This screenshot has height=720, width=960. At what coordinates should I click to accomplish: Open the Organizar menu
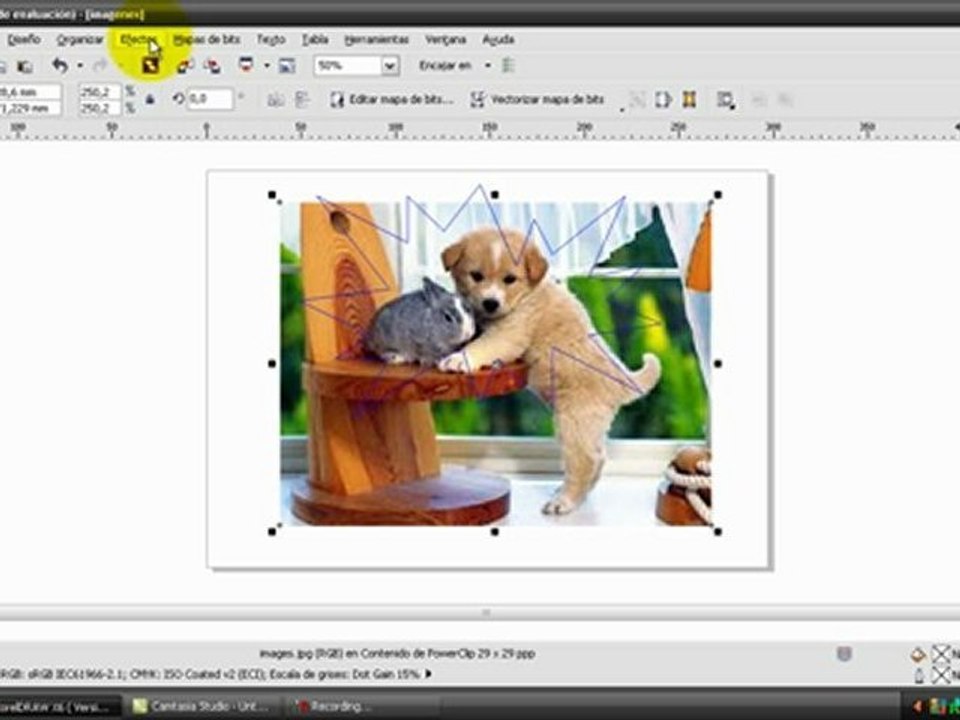click(x=80, y=39)
